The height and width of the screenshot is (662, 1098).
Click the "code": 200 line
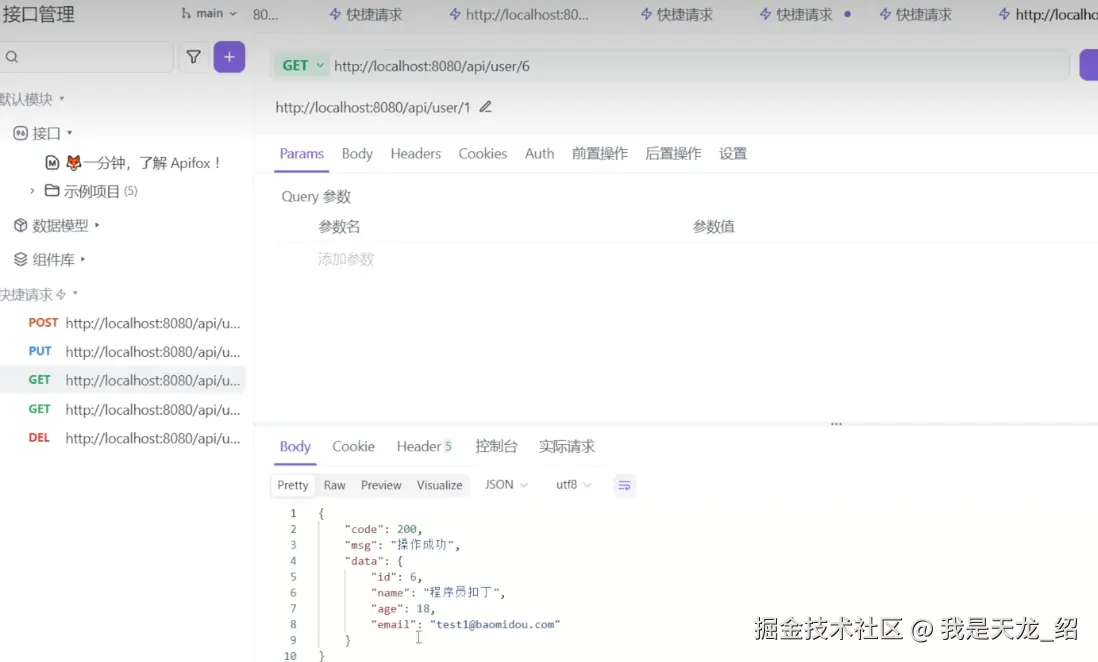(383, 529)
